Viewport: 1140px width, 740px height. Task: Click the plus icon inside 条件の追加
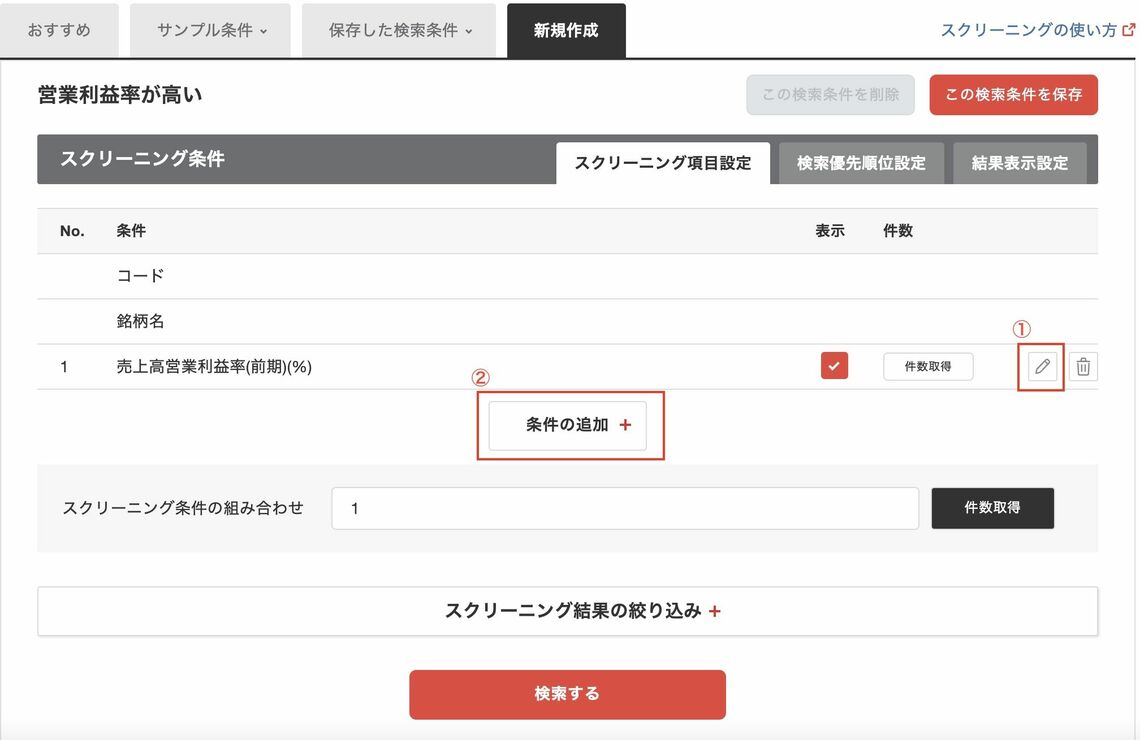626,424
